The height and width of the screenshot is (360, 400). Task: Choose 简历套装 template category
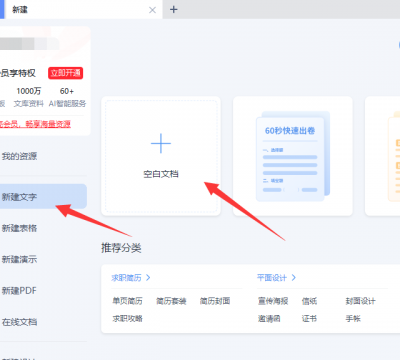pyautogui.click(x=171, y=301)
